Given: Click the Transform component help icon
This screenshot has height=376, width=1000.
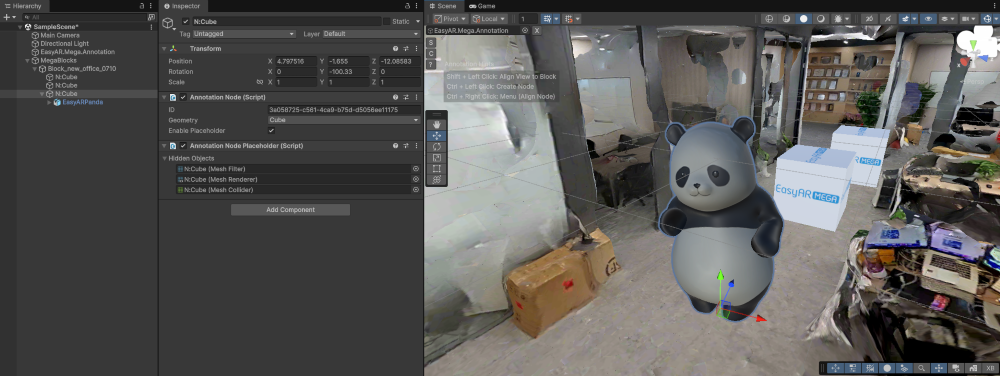Looking at the screenshot, I should point(395,48).
